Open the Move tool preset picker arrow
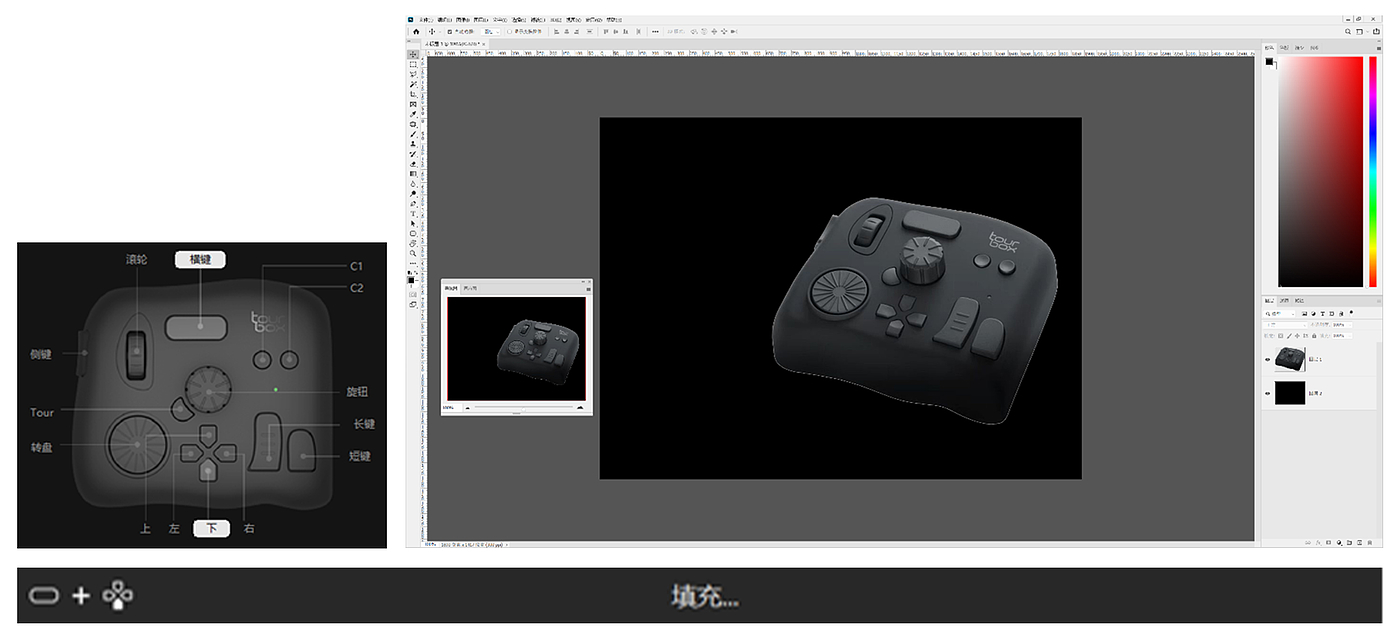This screenshot has width=1400, height=642. pyautogui.click(x=440, y=32)
